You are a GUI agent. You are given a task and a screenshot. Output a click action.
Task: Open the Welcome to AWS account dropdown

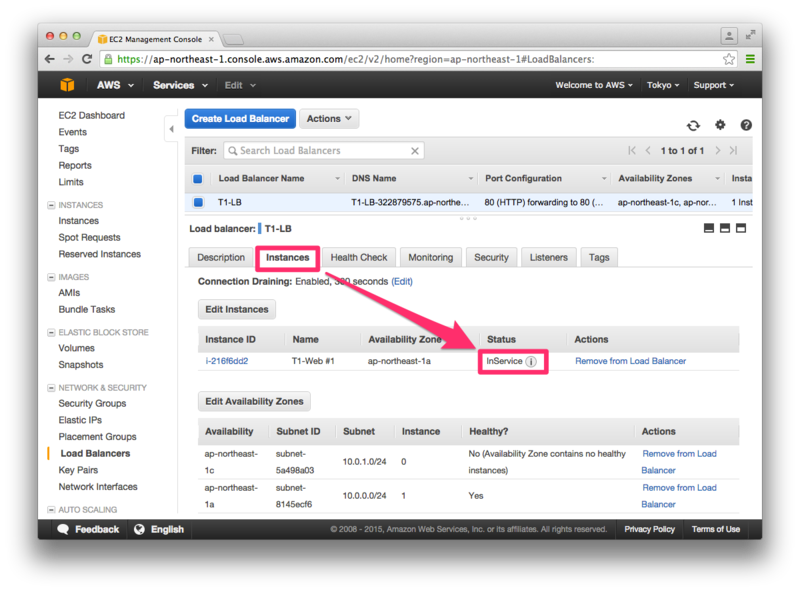594,85
